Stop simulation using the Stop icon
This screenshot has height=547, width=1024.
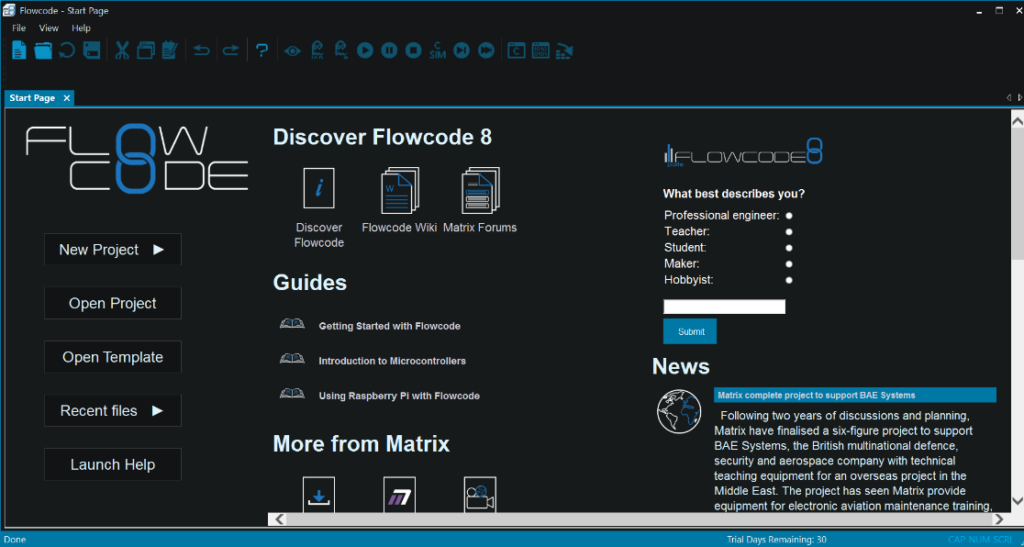(x=413, y=50)
